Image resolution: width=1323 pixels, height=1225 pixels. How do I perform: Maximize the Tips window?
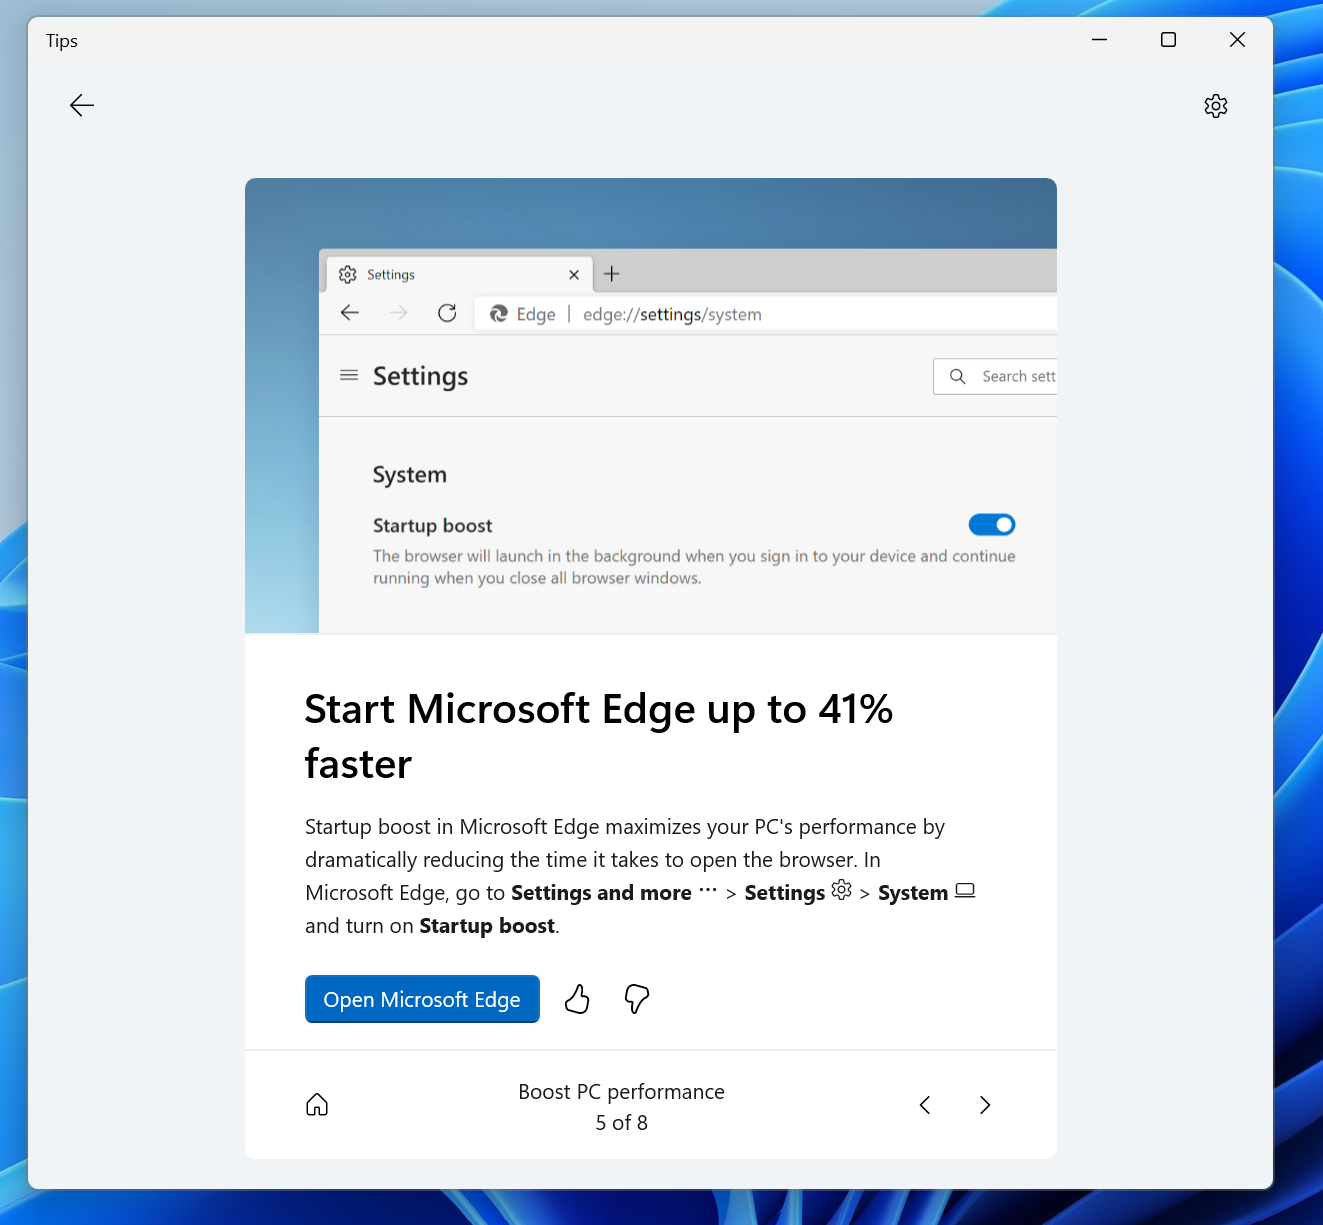tap(1168, 40)
